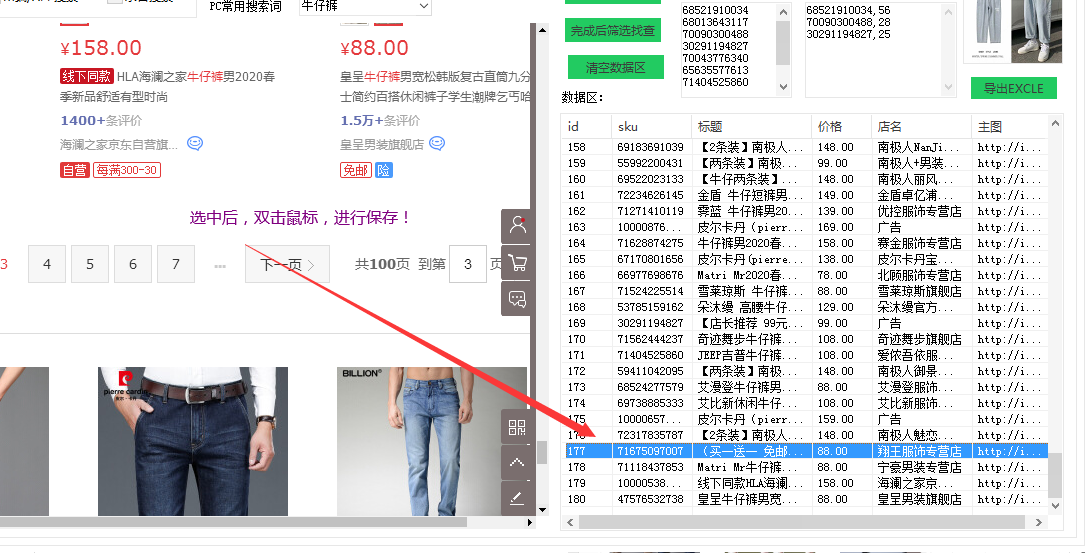Show the QR code icon in side toolbar

517,427
